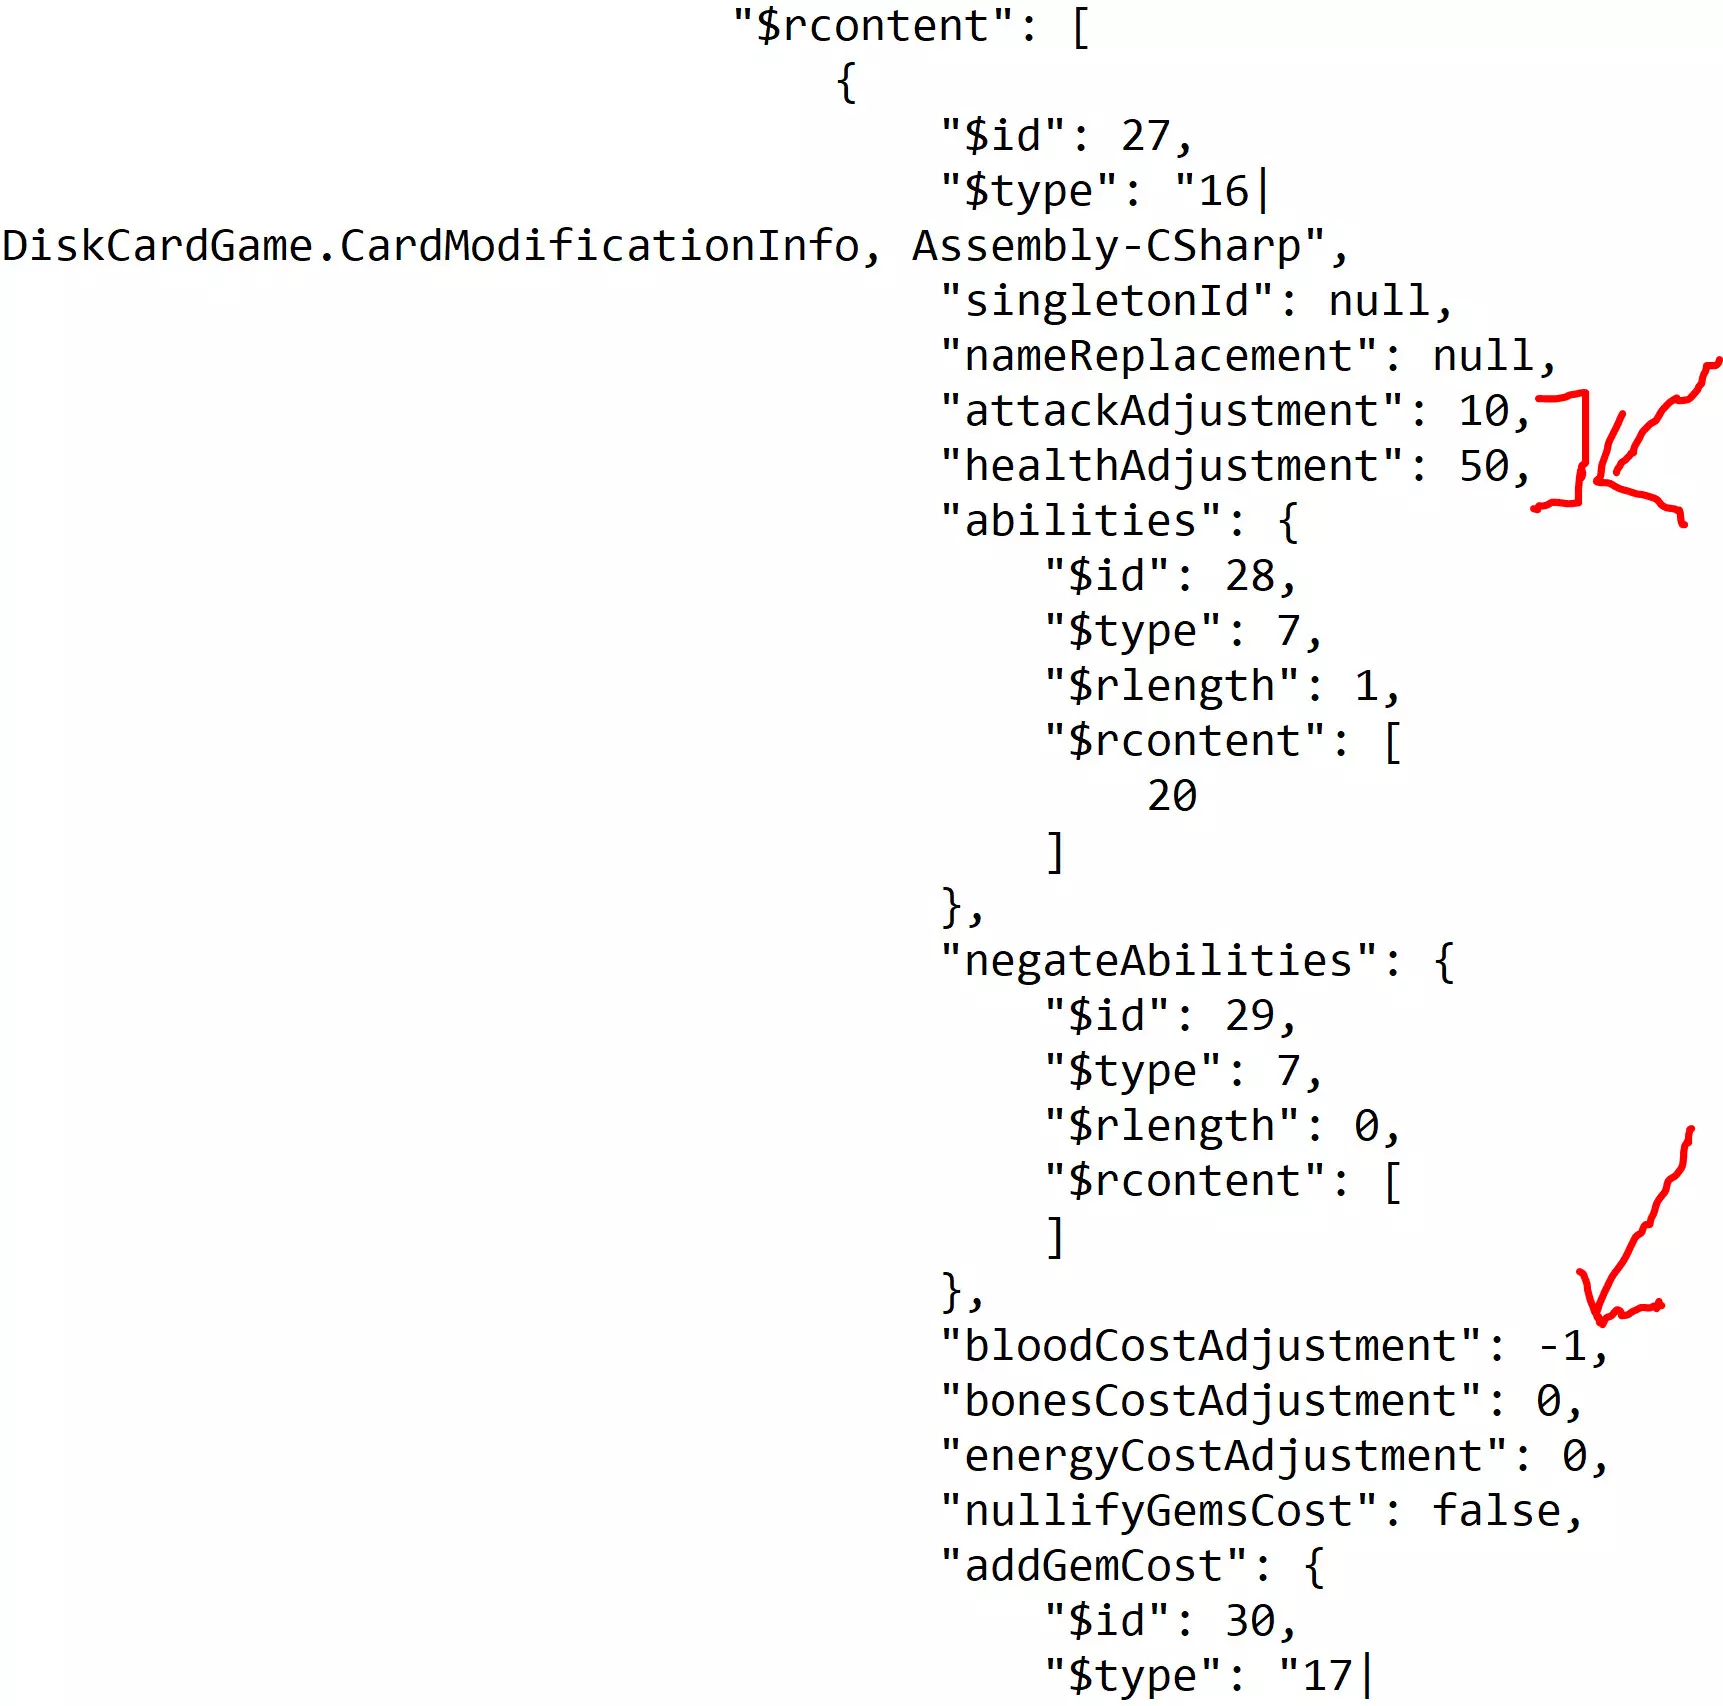Click the nullifyGemsCost false value
Screen dimensions: 1723x1706
click(x=1497, y=1511)
